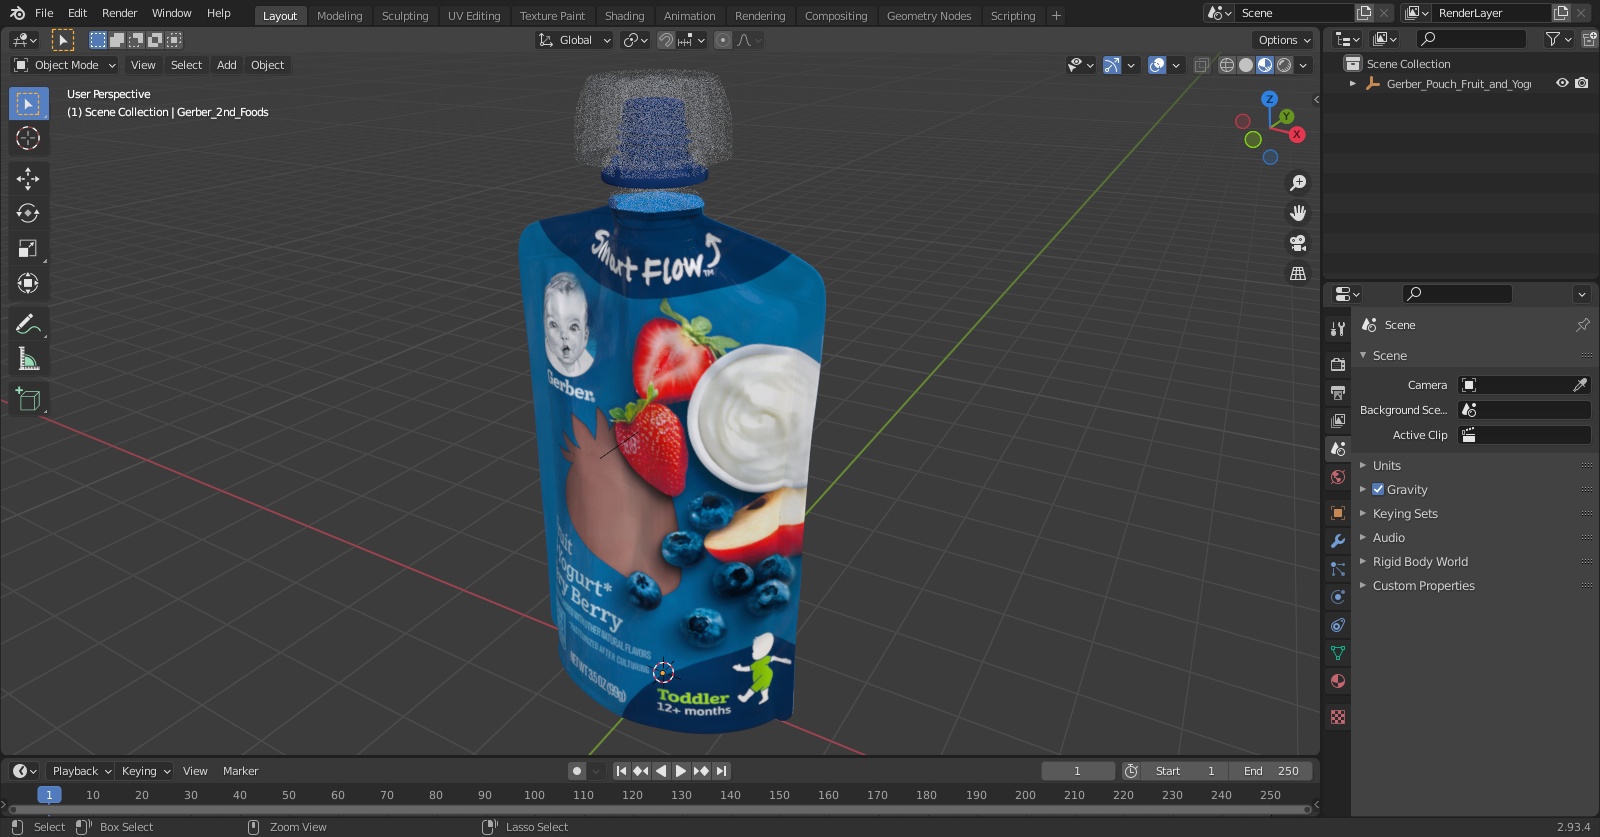Image resolution: width=1600 pixels, height=837 pixels.
Task: Open the World properties tab
Action: 1338,477
